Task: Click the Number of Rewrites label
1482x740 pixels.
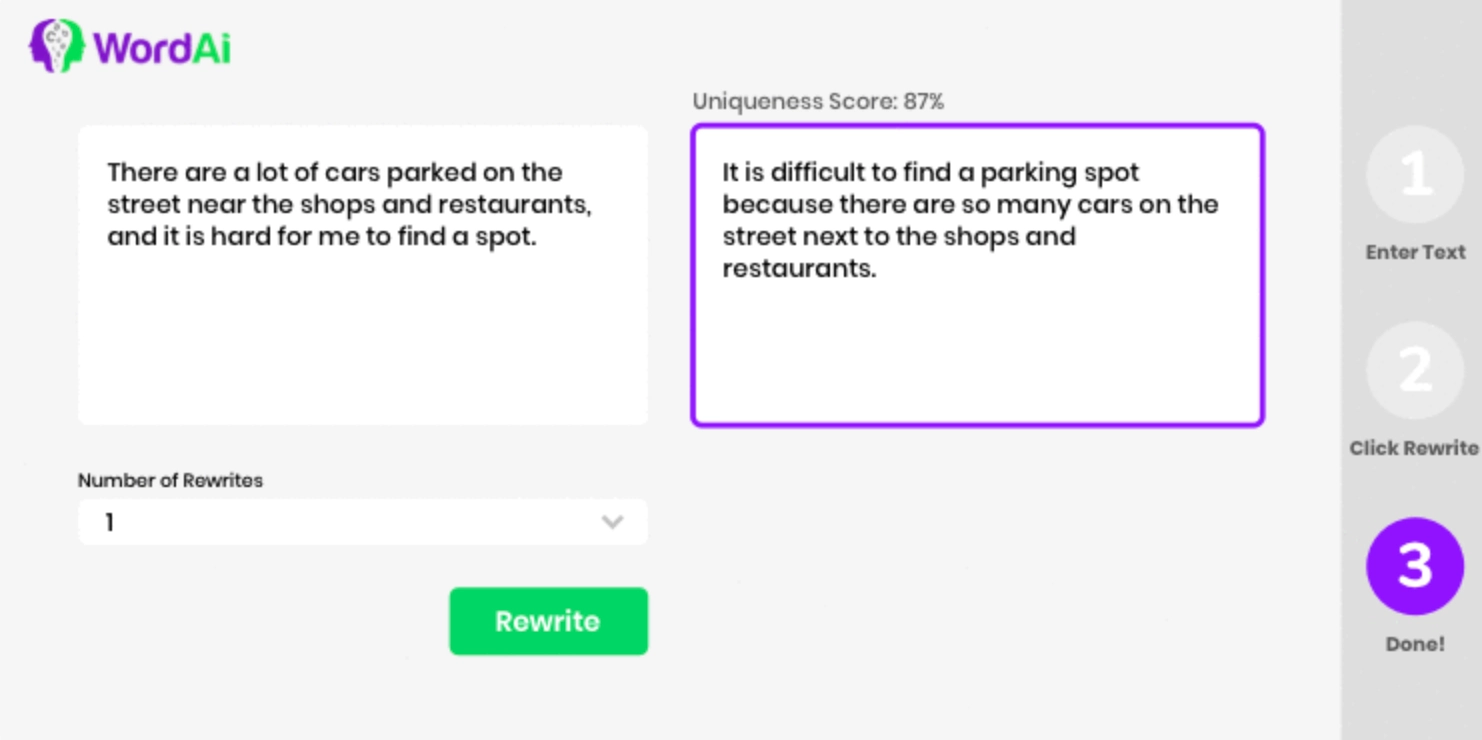Action: tap(170, 481)
